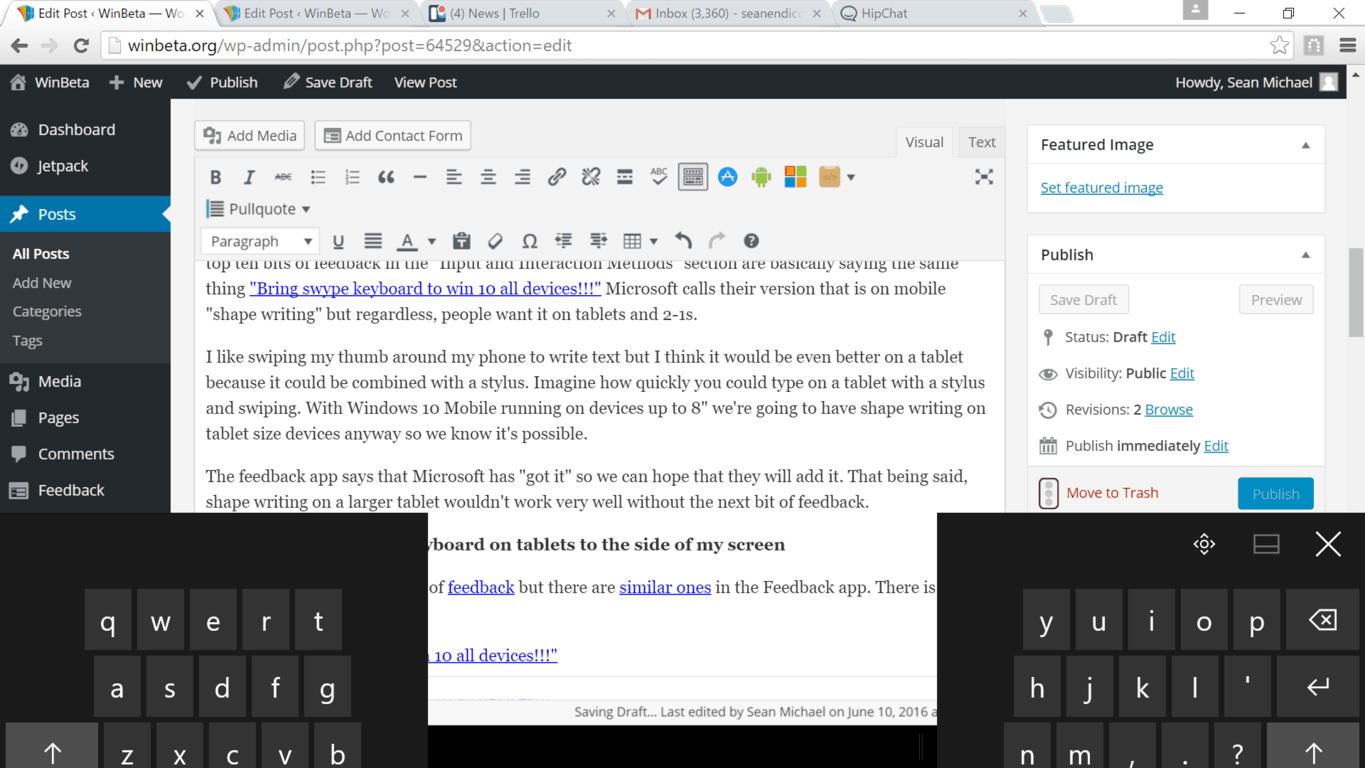Click the blue Publish button
Viewport: 1365px width, 768px height.
[1275, 494]
